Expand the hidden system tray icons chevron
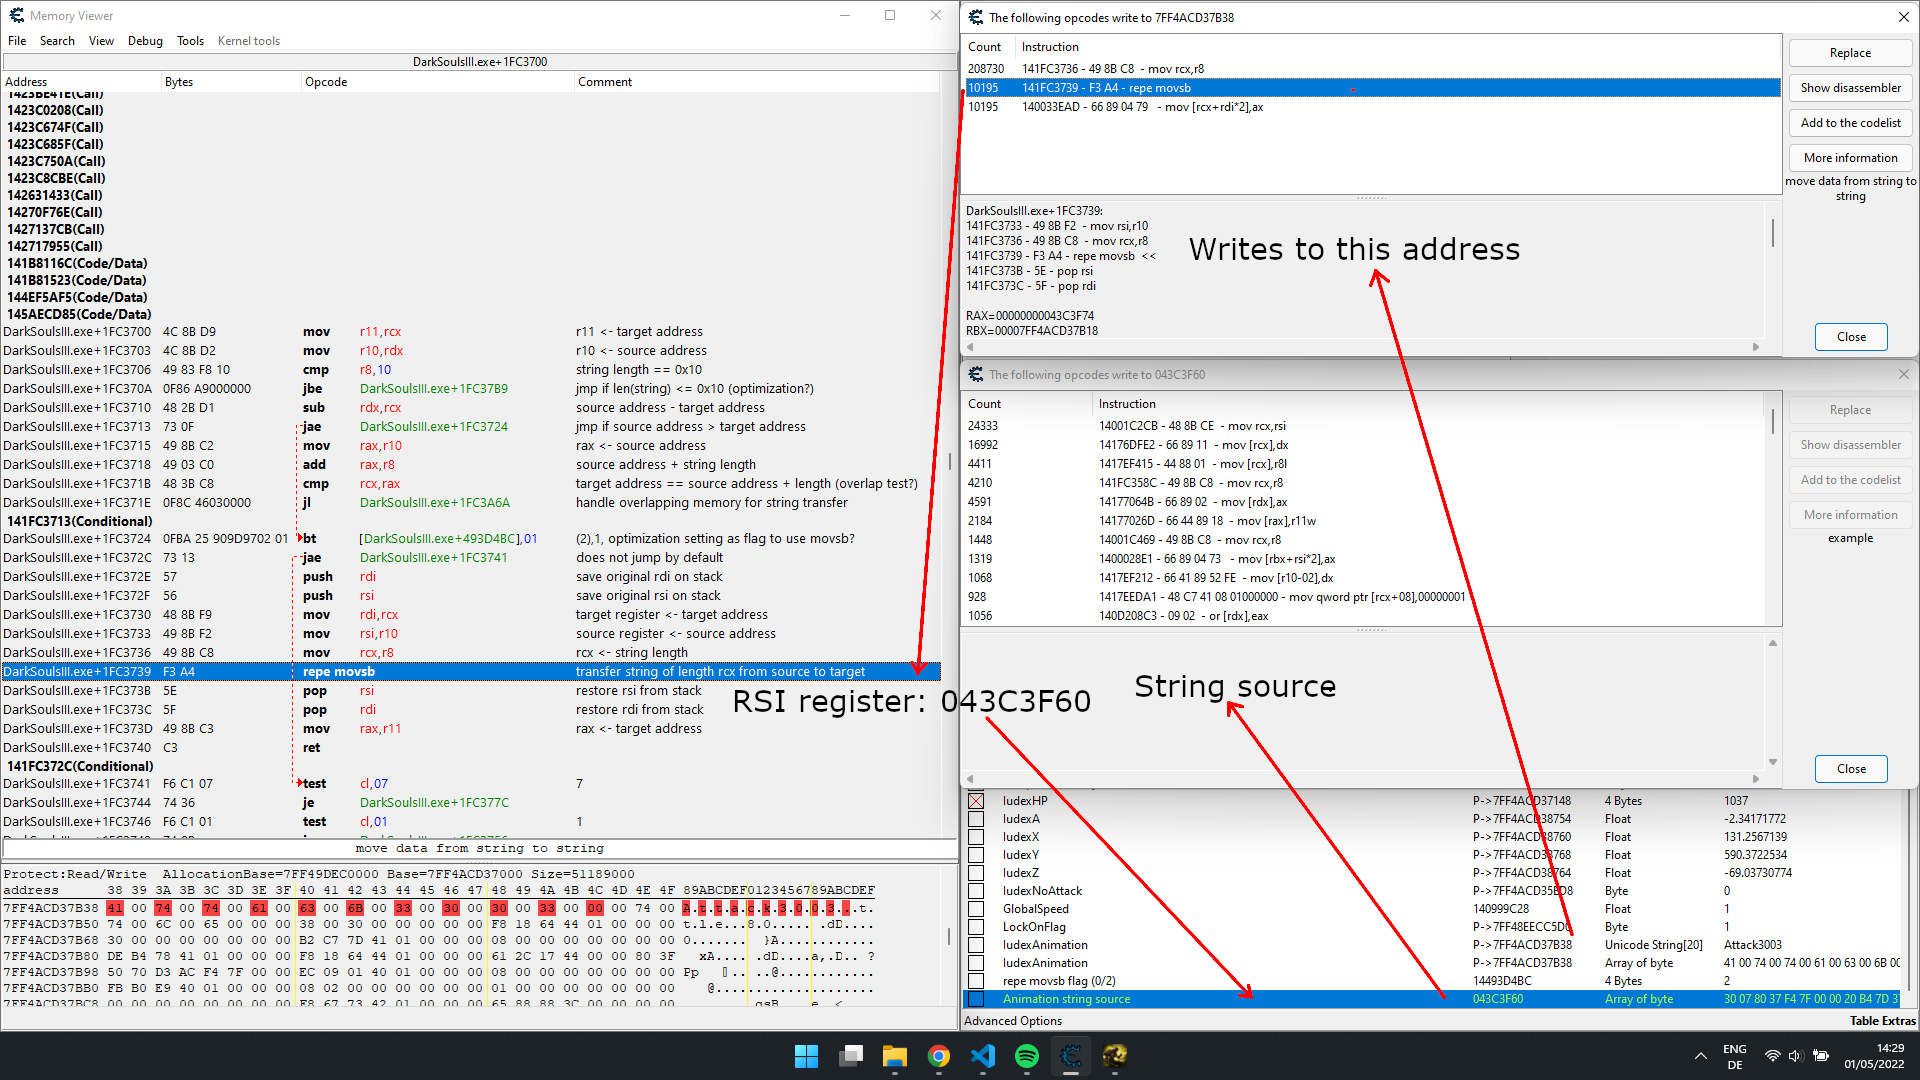 pyautogui.click(x=1700, y=1056)
